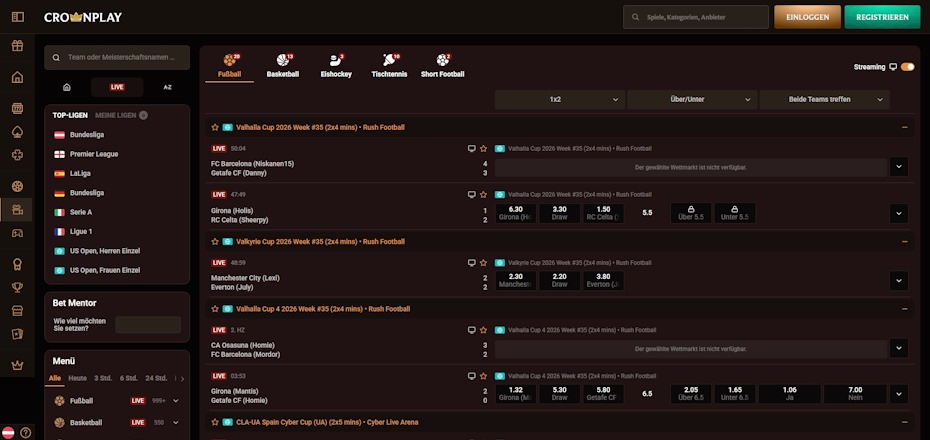Click the sportsbook home icon tab
The image size is (930, 440).
click(x=67, y=87)
